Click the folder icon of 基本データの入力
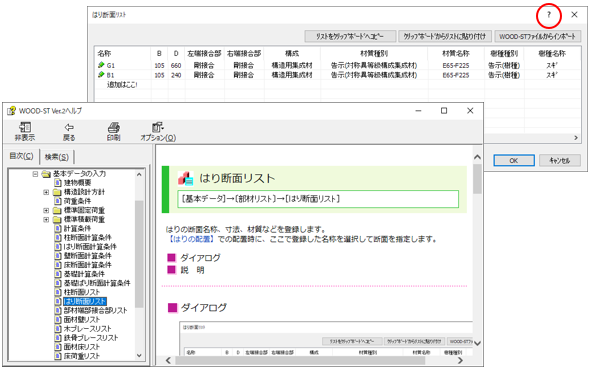This screenshot has width=590, height=370. click(46, 174)
